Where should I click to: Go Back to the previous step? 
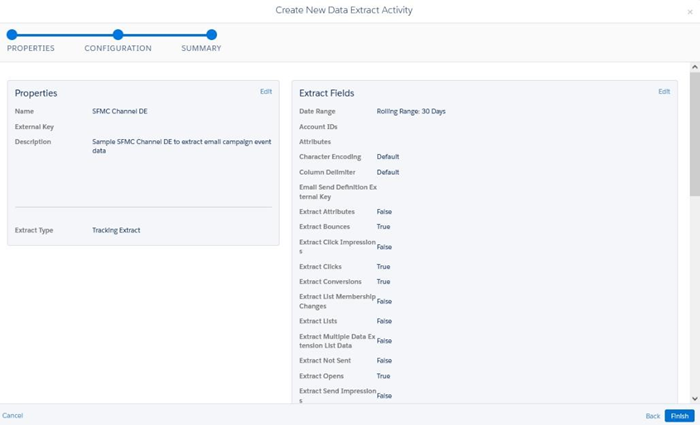652,415
